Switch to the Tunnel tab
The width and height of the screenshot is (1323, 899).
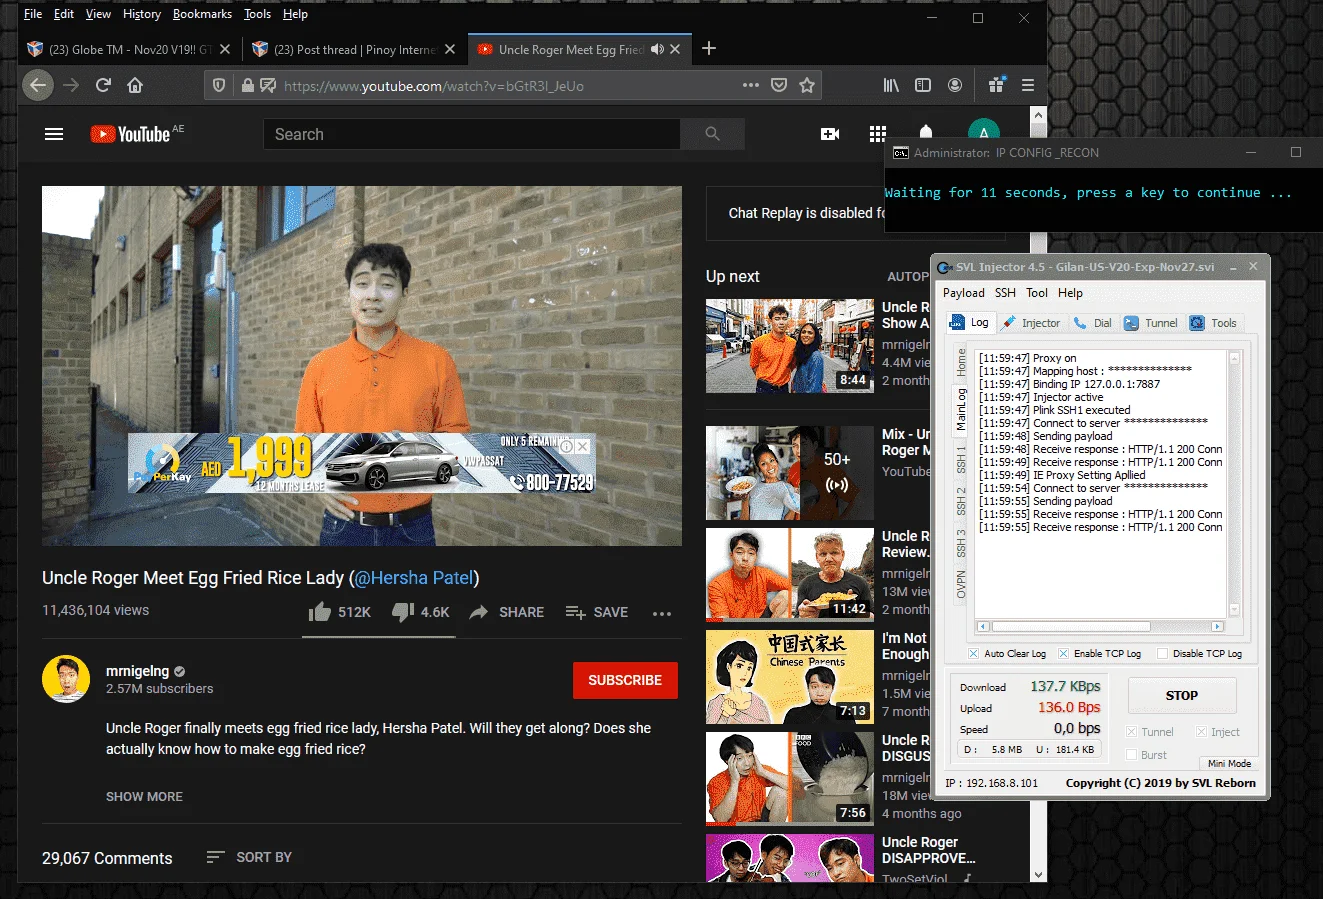click(x=1151, y=323)
